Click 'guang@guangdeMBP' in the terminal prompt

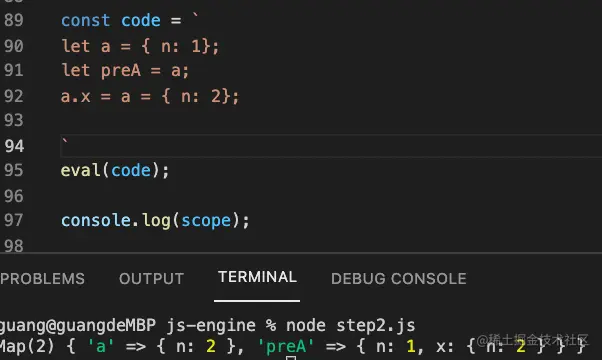(x=78, y=326)
